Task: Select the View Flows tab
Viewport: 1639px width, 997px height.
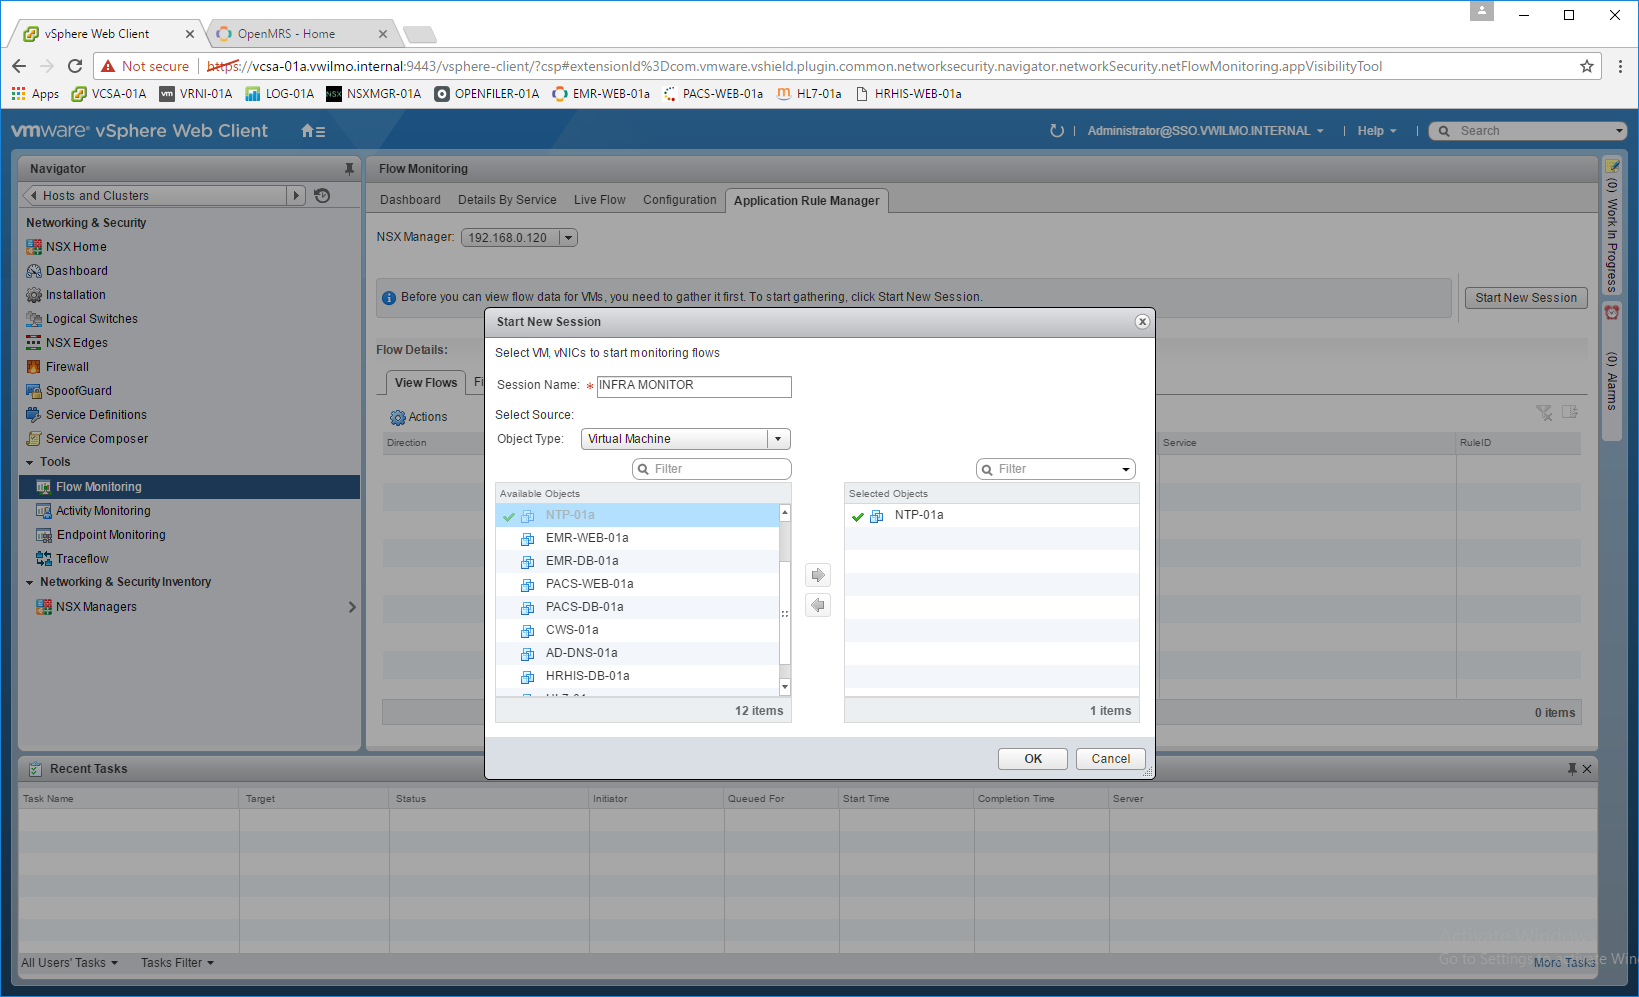Action: [426, 383]
